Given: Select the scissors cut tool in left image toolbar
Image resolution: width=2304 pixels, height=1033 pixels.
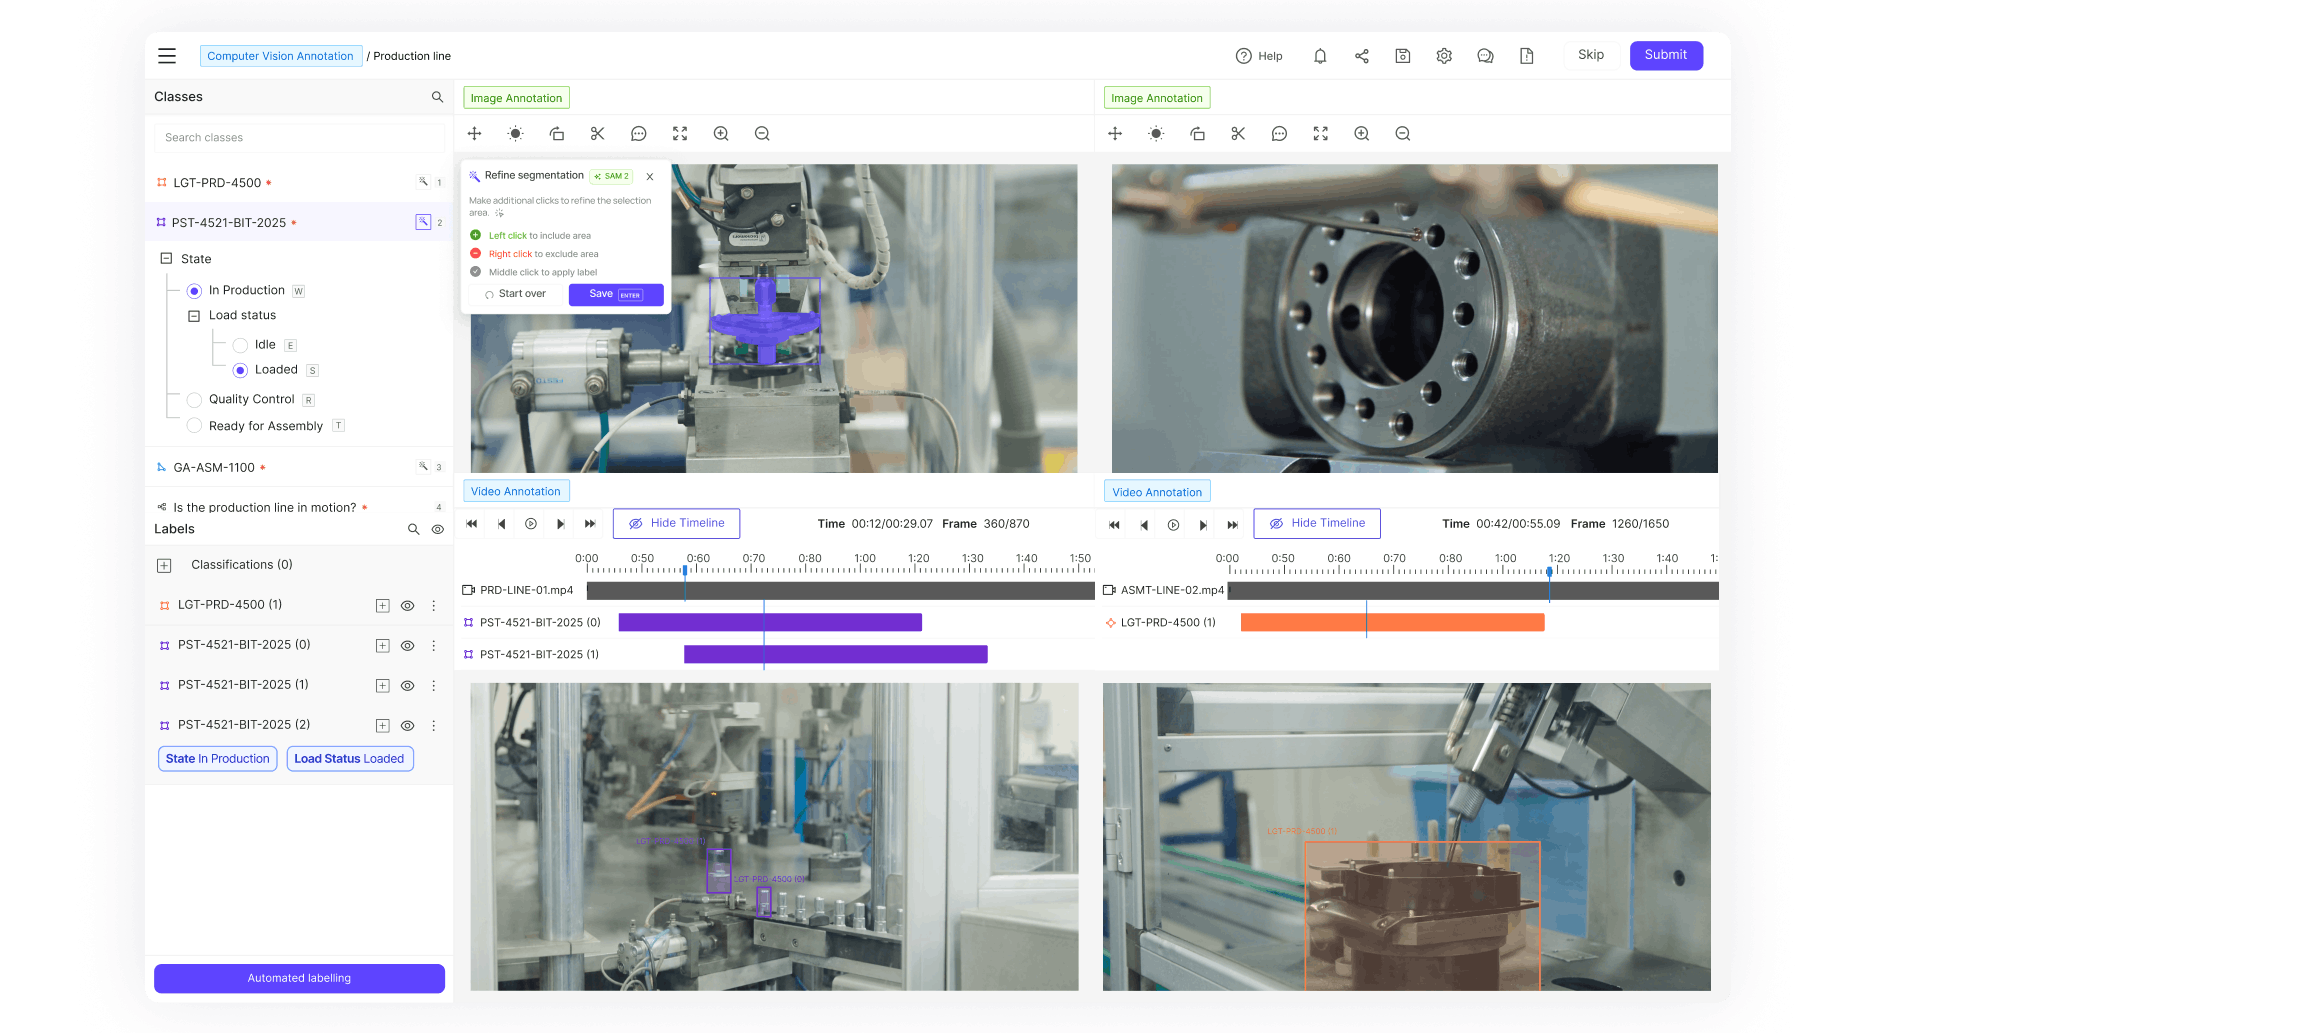Looking at the screenshot, I should pos(597,134).
